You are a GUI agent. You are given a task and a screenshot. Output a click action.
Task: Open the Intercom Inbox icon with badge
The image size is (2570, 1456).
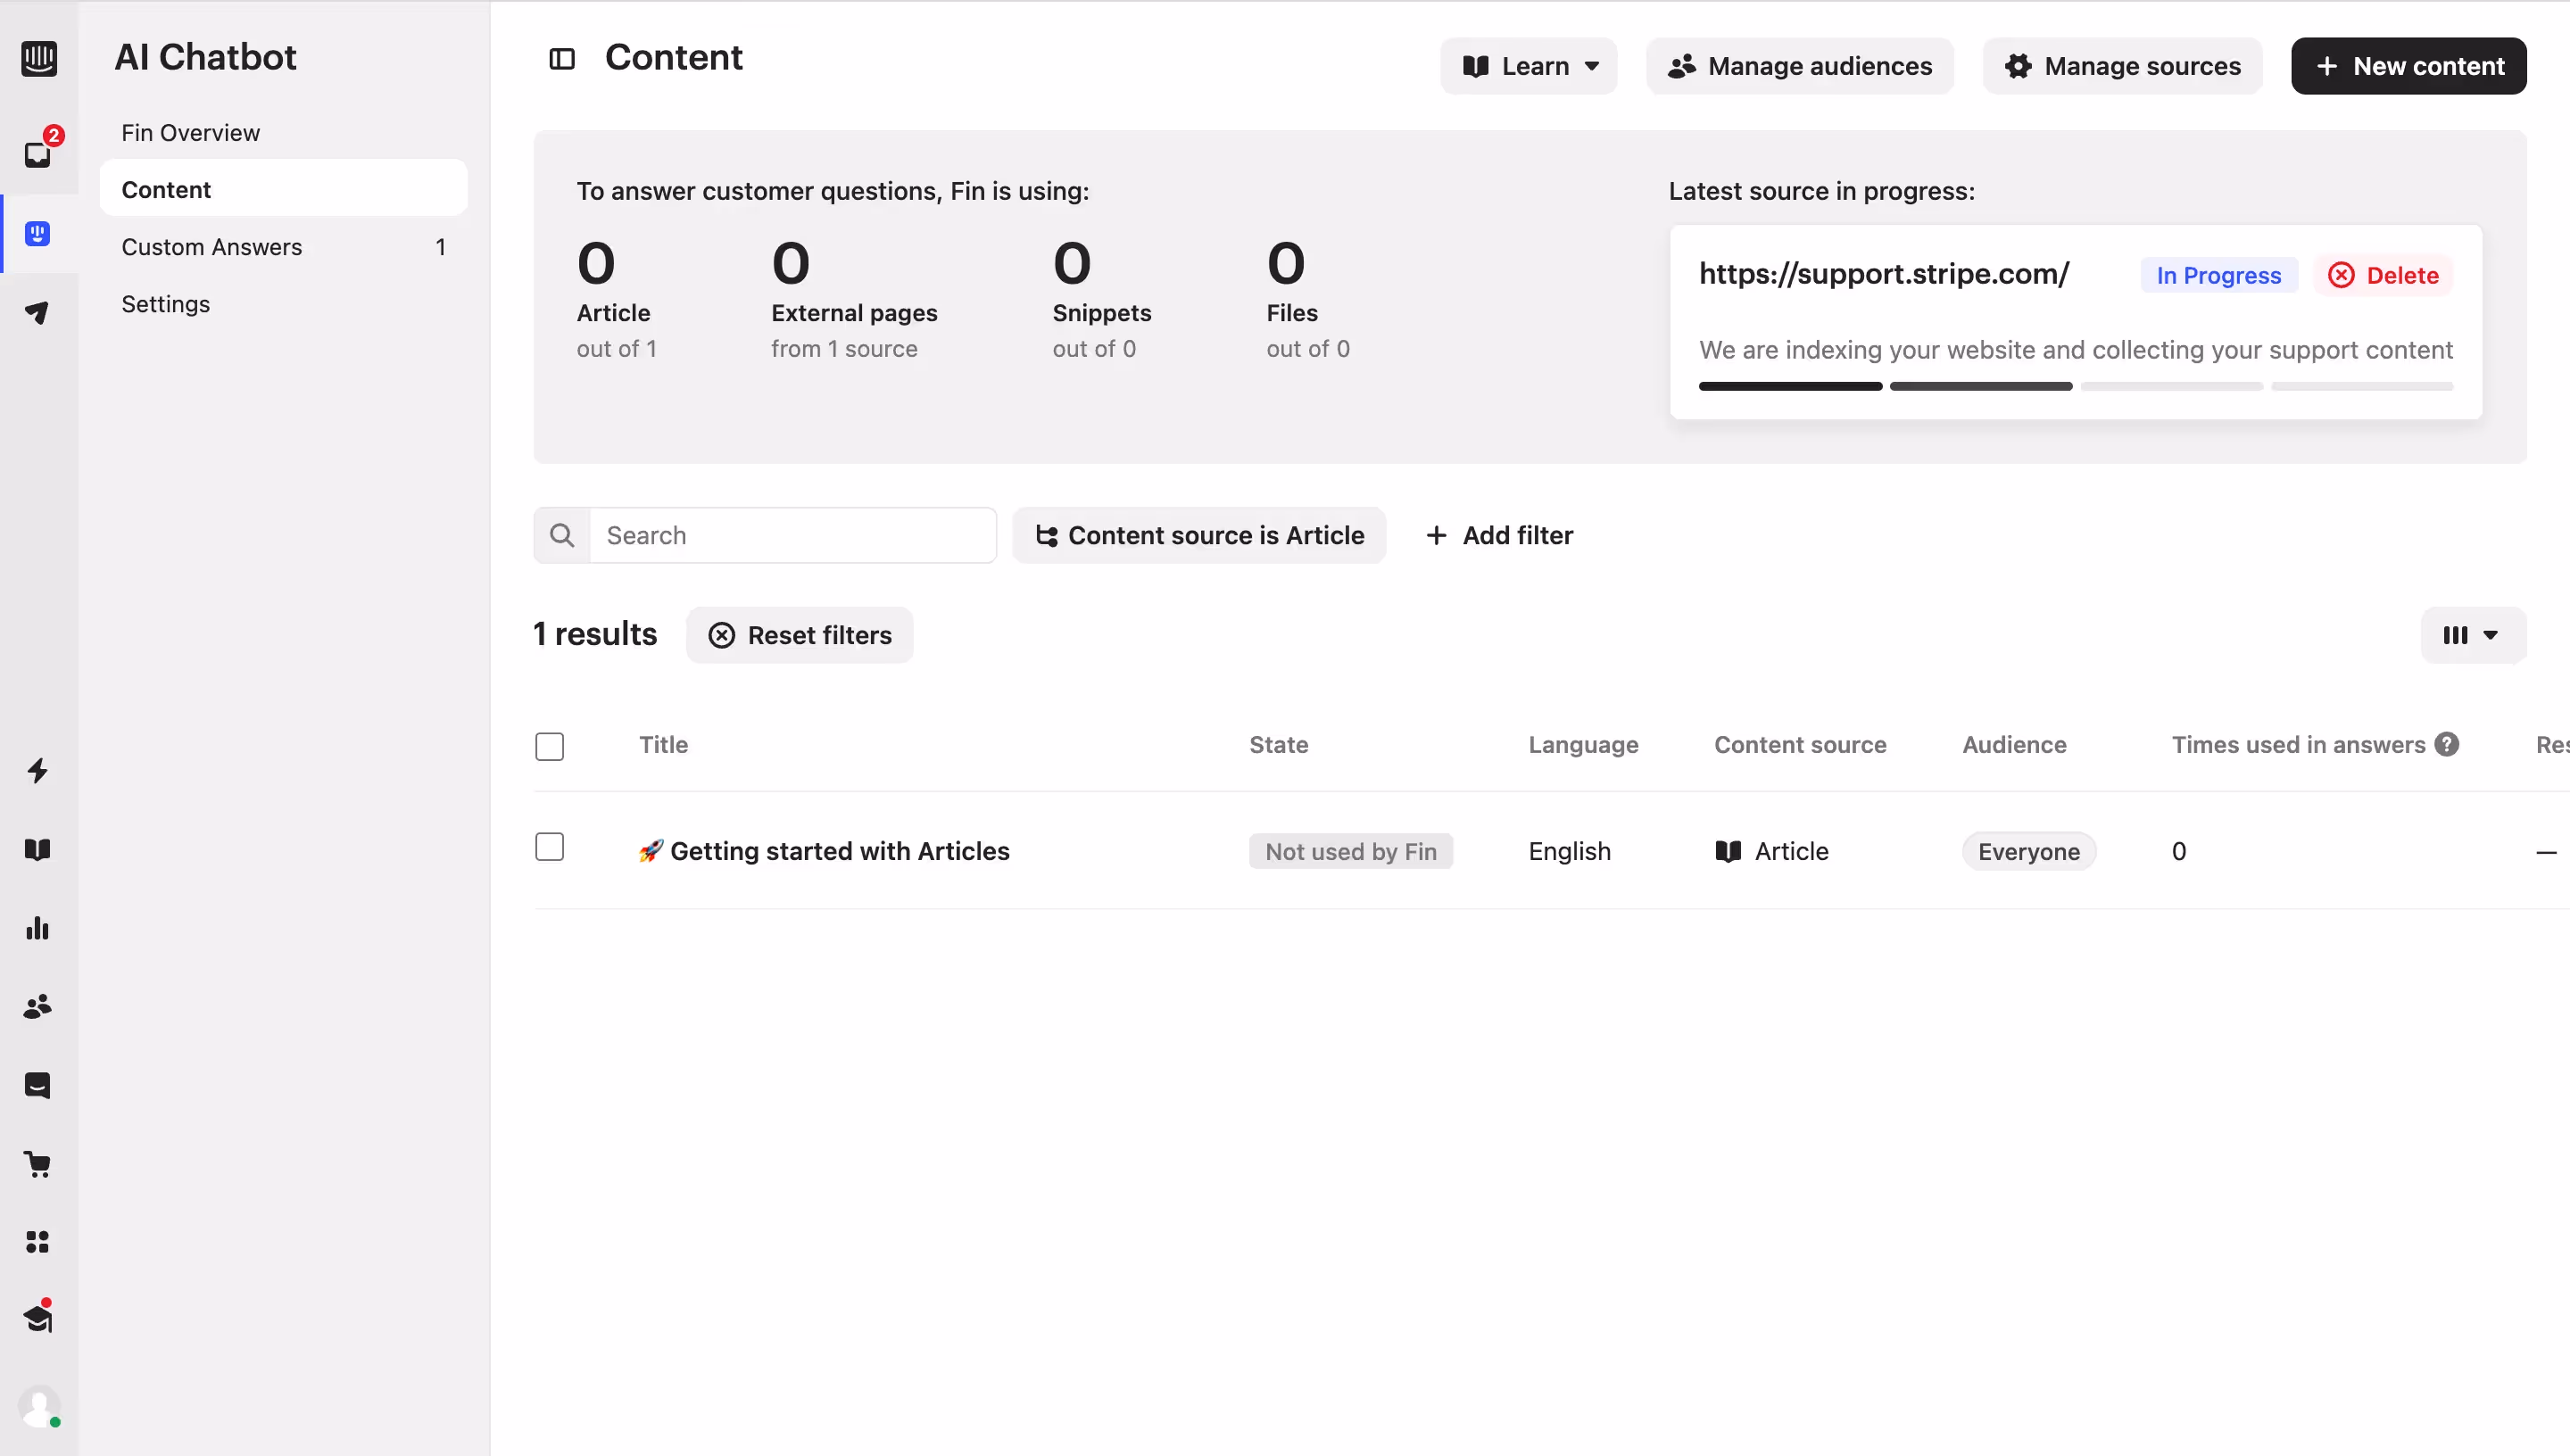coord(38,155)
